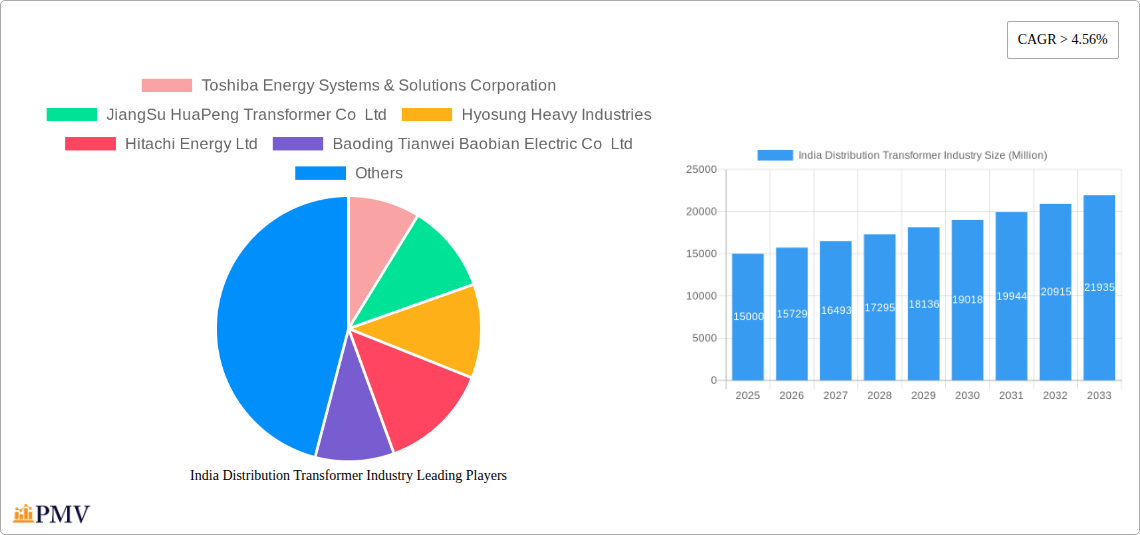The image size is (1140, 535).
Task: Click the 20000 y-axis label
Action: [701, 212]
